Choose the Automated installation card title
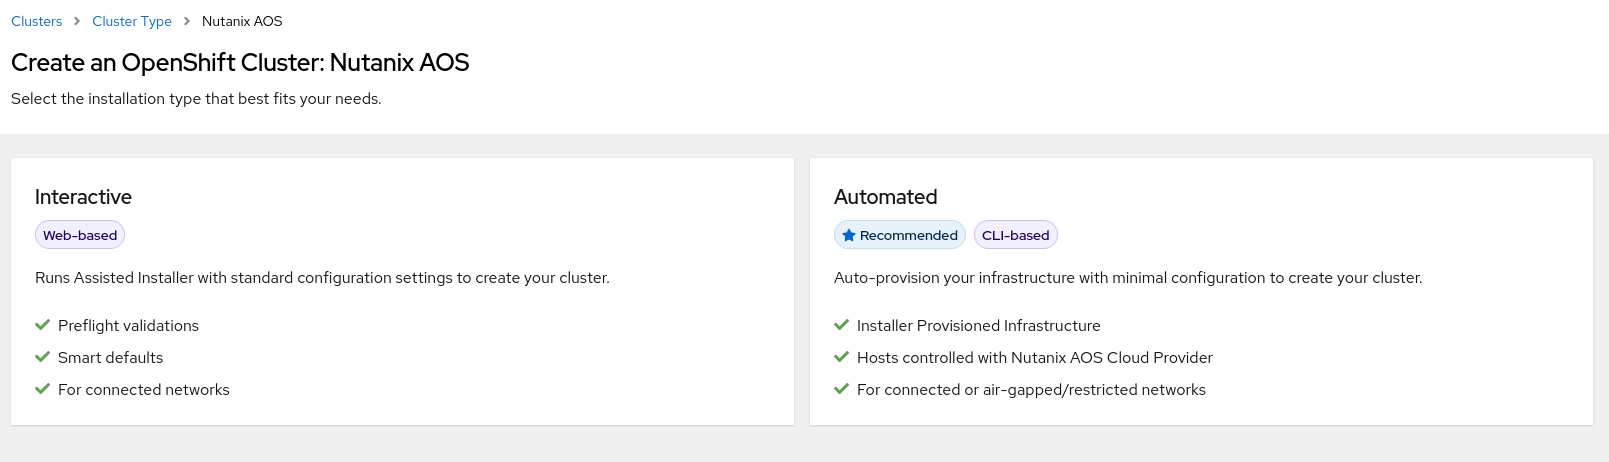The image size is (1609, 462). pyautogui.click(x=885, y=197)
